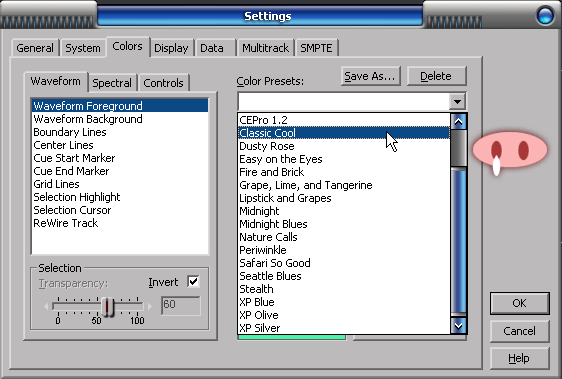Open the SMPTE tab
Image resolution: width=562 pixels, height=379 pixels.
316,48
